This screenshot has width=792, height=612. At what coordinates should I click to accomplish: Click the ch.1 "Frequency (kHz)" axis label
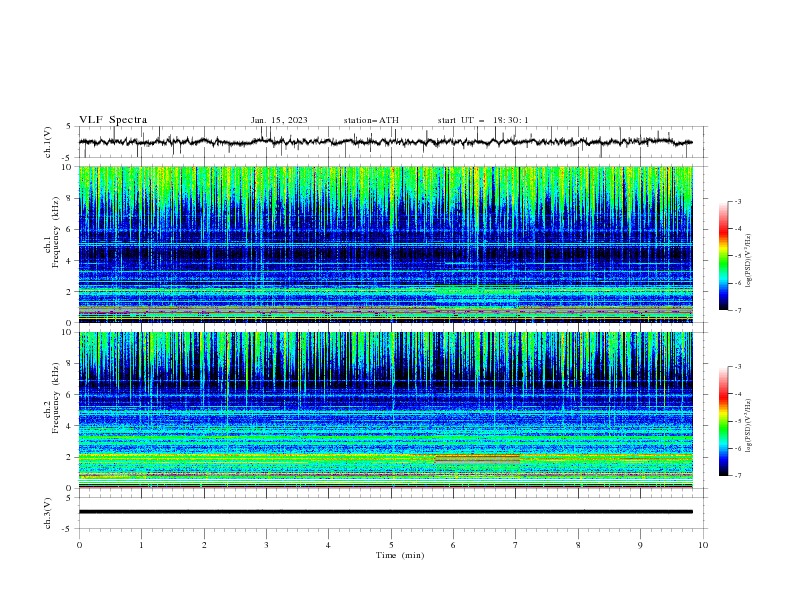click(56, 233)
